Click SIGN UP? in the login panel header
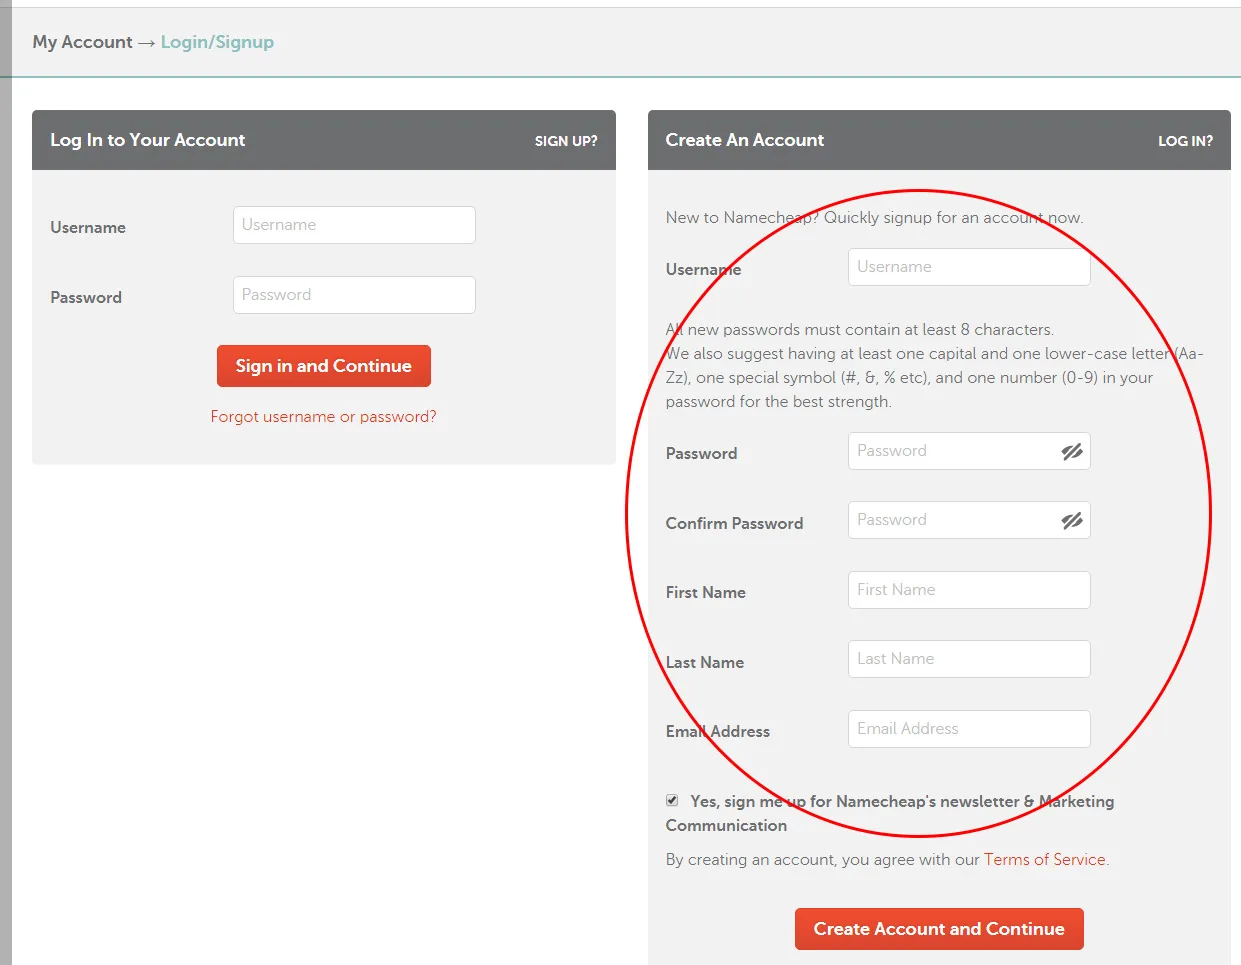This screenshot has width=1241, height=965. [566, 141]
